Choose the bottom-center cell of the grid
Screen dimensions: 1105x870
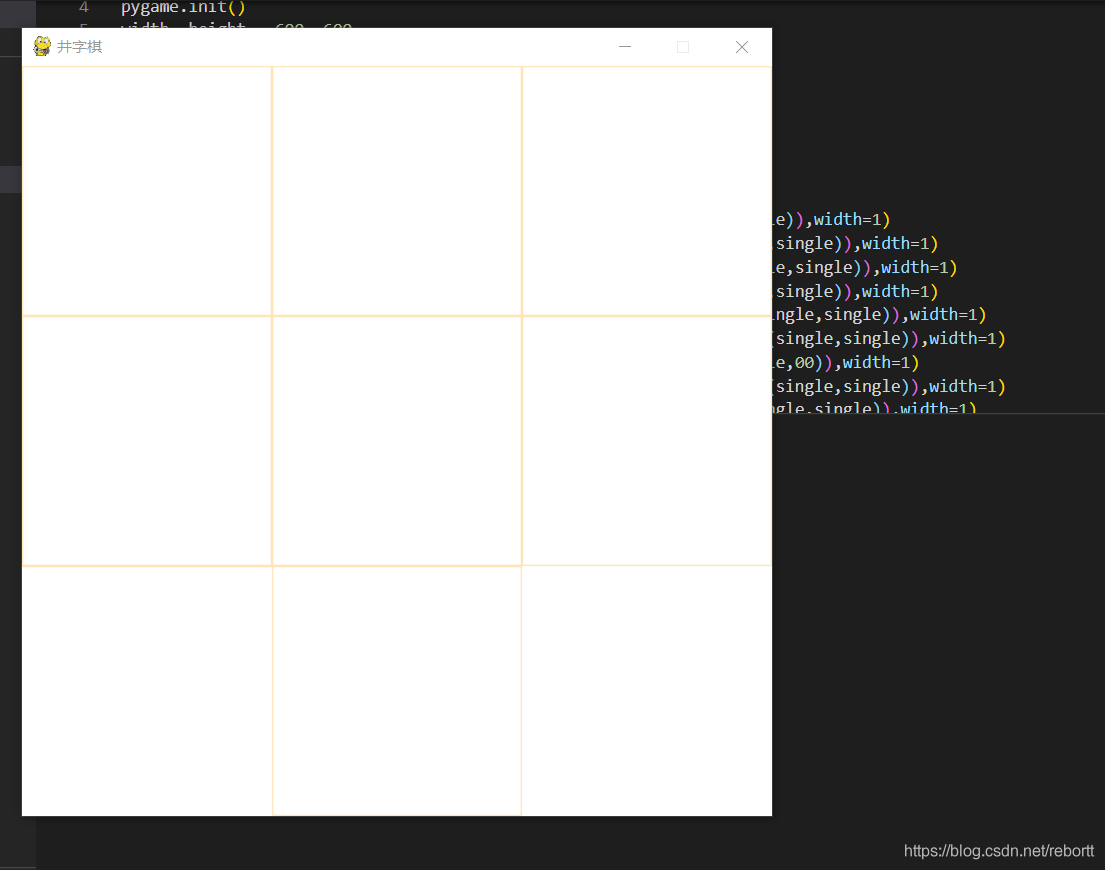pyautogui.click(x=397, y=691)
